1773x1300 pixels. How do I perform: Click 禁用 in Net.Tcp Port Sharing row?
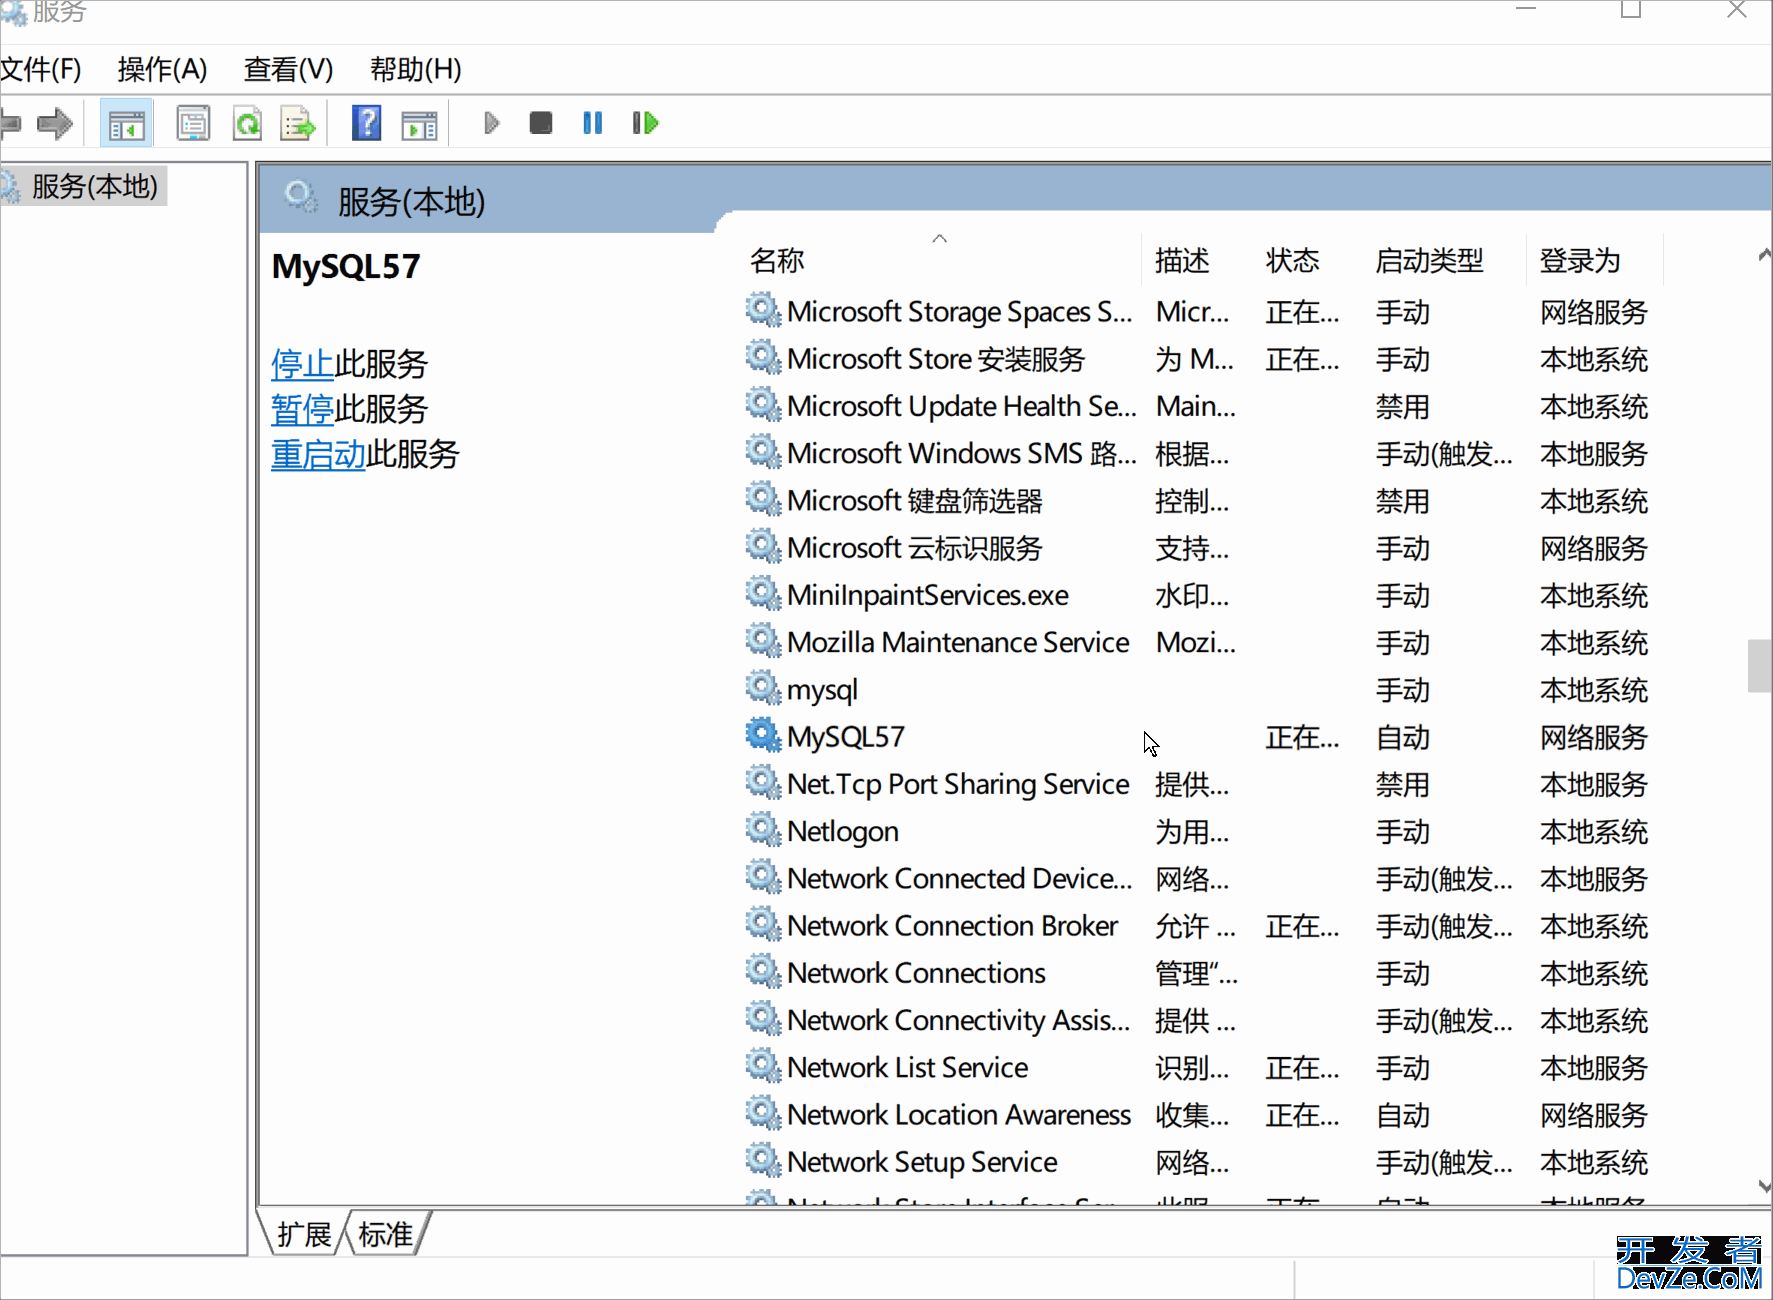click(x=1403, y=785)
